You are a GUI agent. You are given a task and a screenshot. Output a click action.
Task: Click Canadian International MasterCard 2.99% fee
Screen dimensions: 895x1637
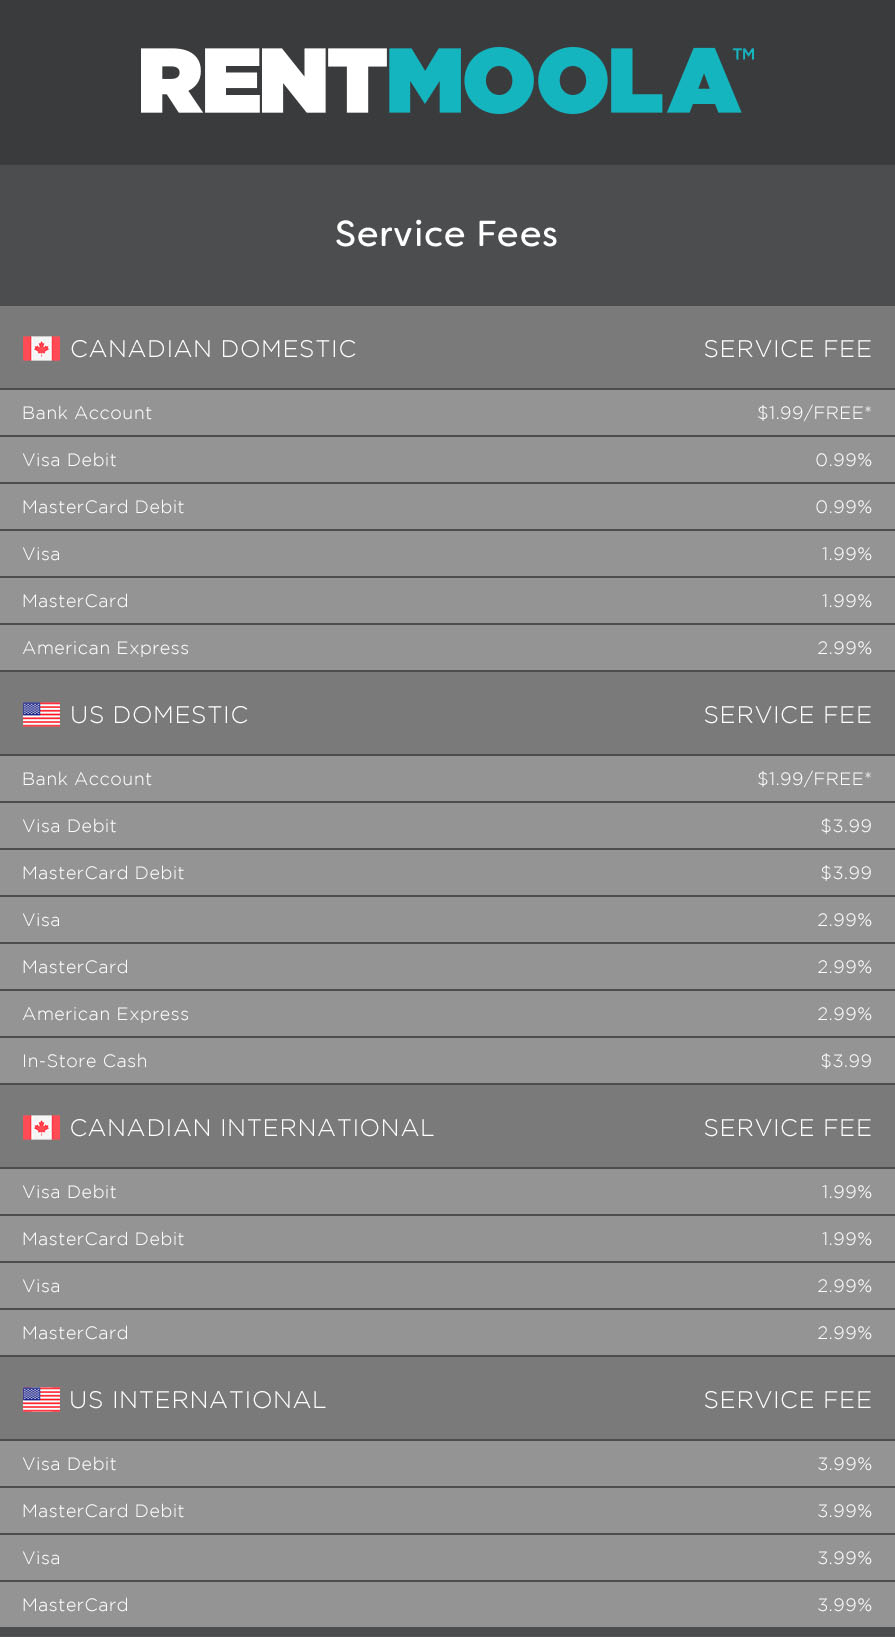(845, 1333)
